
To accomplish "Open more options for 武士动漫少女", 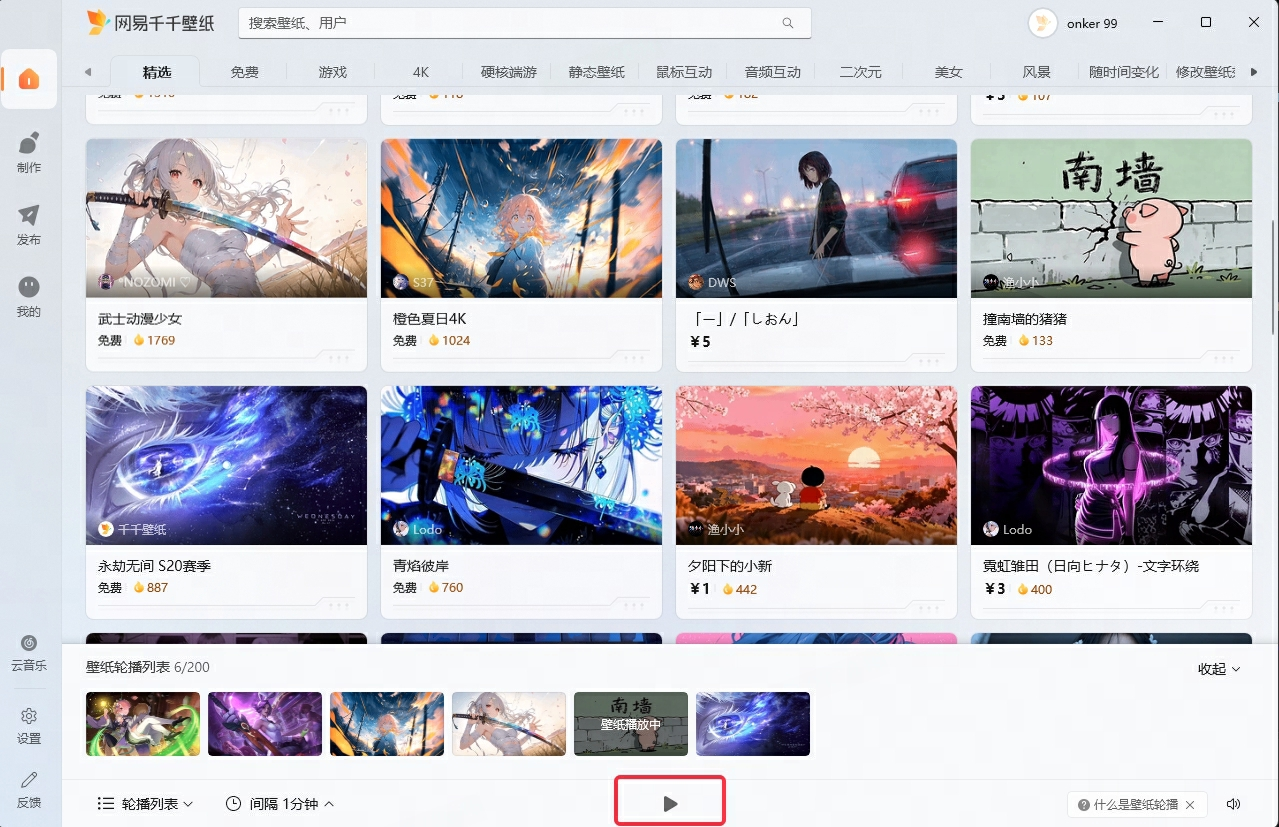I will pos(340,358).
